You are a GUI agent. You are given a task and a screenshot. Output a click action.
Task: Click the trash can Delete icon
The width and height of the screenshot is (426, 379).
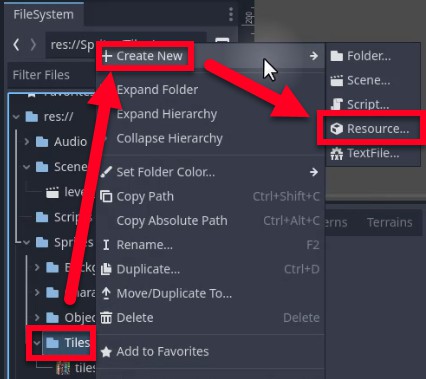pyautogui.click(x=106, y=318)
